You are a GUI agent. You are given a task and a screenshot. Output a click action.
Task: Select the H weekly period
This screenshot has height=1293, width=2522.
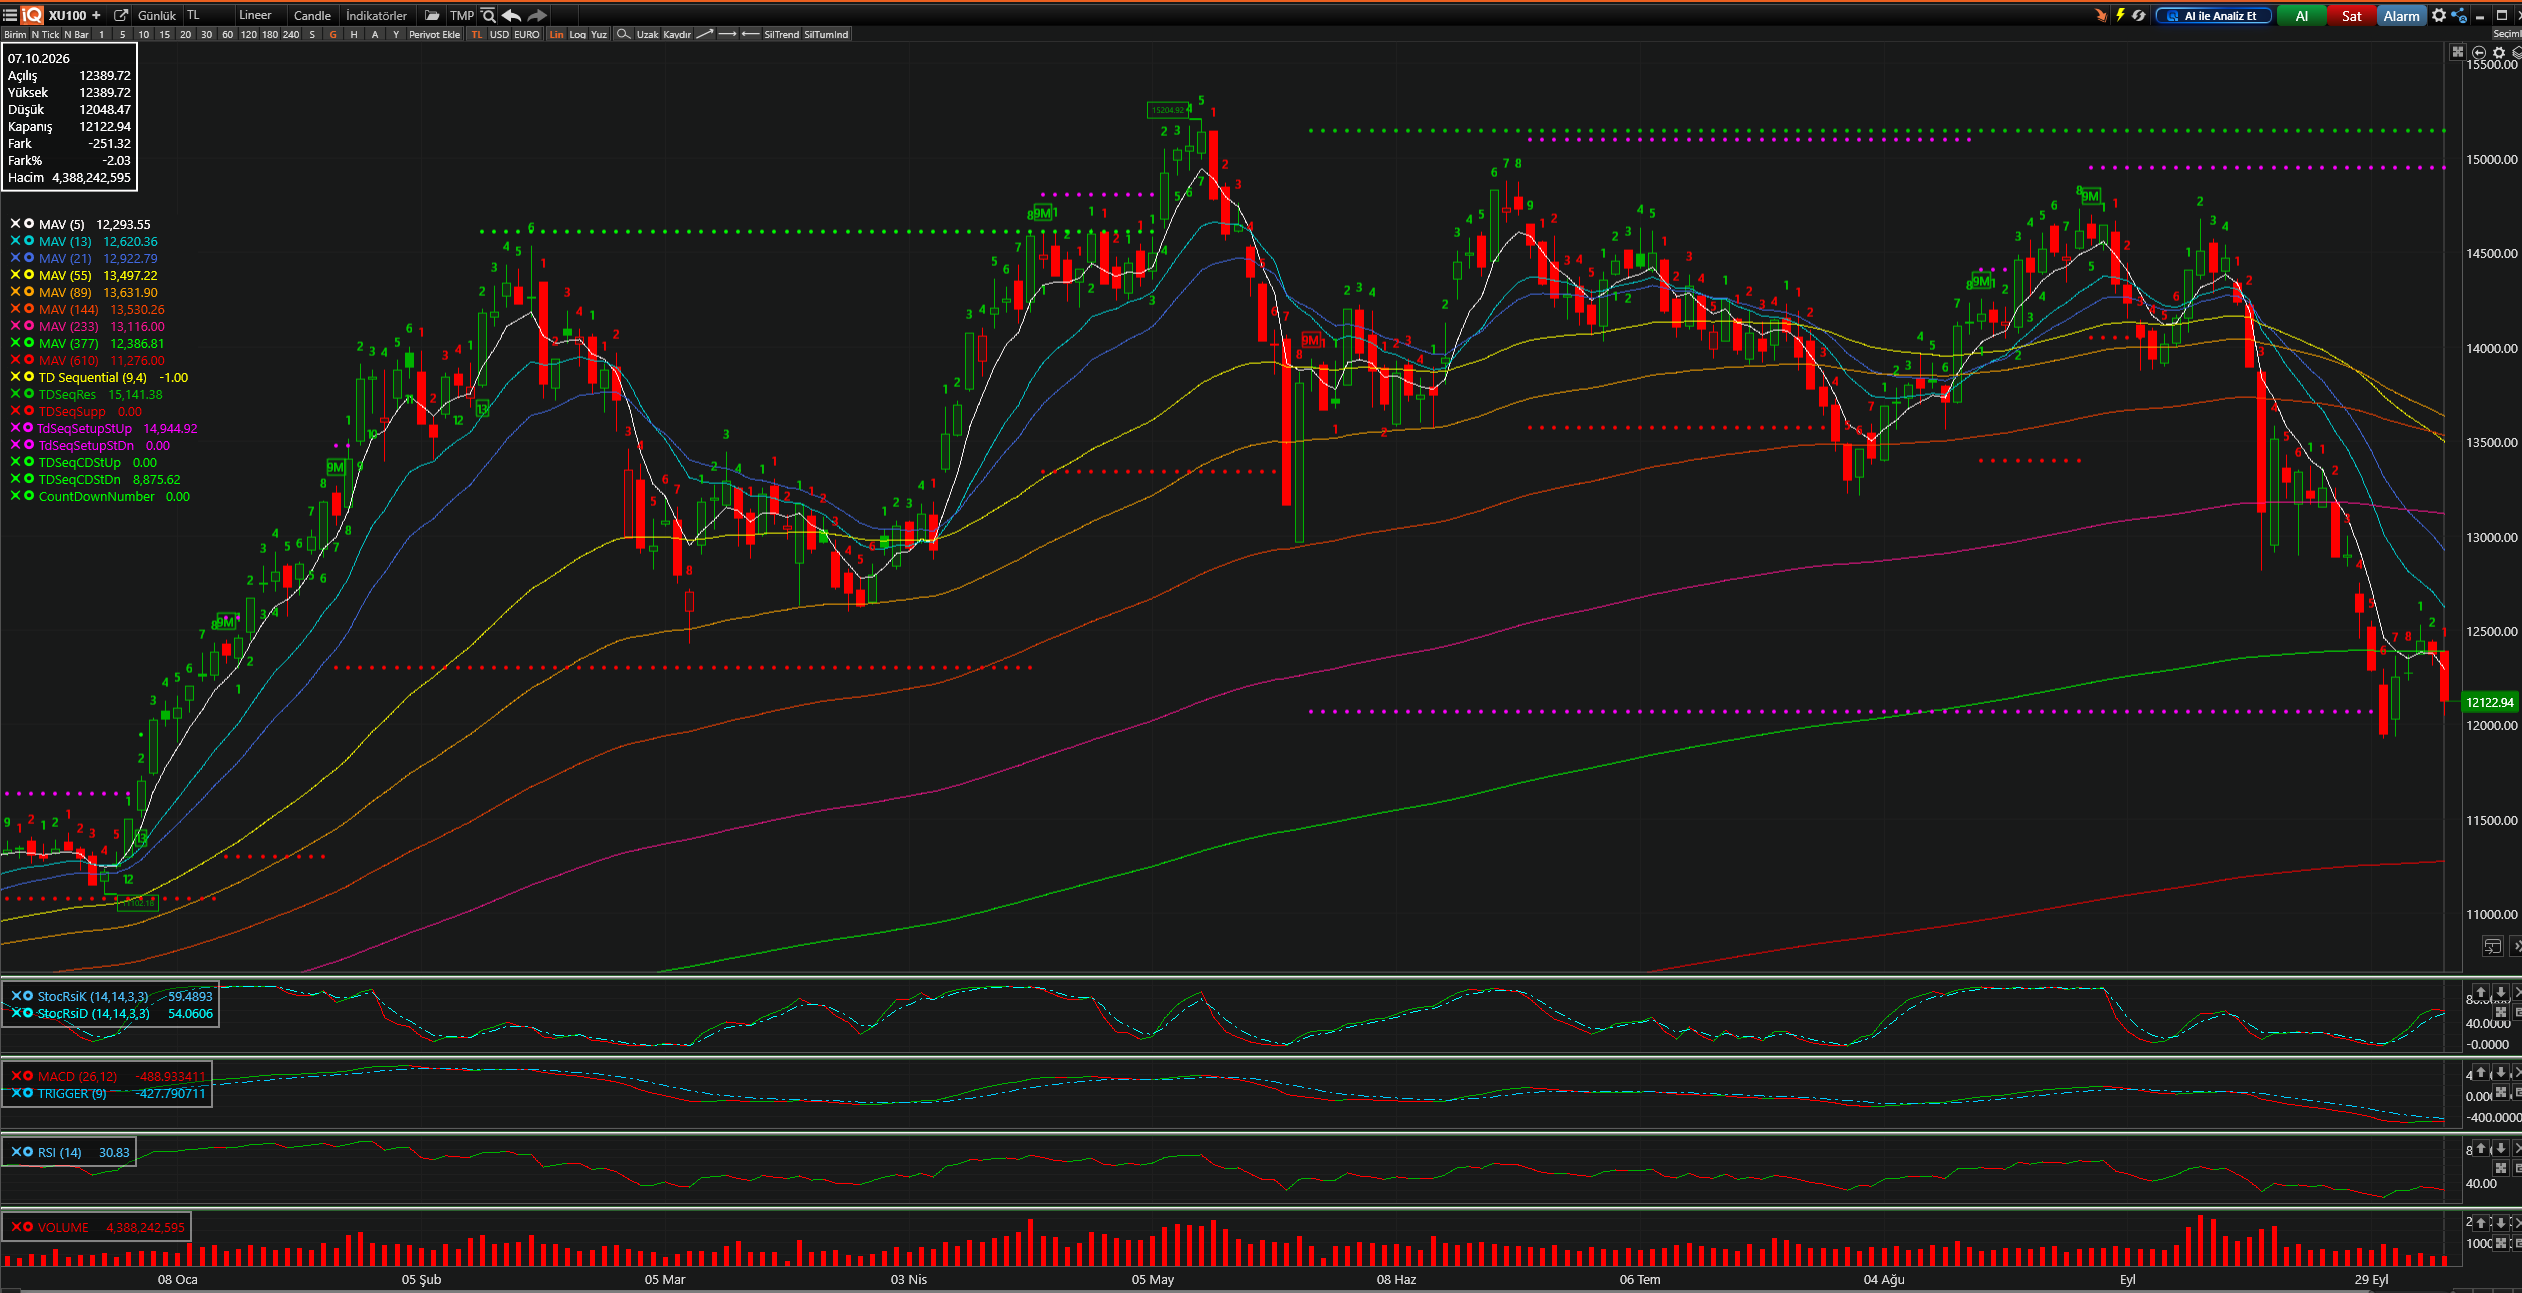pyautogui.click(x=354, y=34)
